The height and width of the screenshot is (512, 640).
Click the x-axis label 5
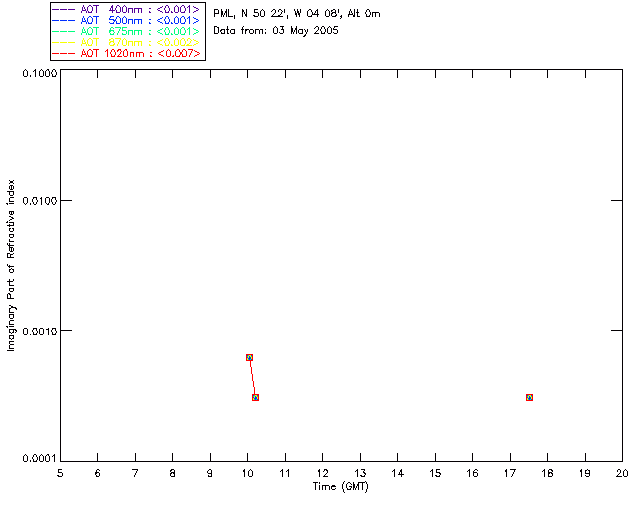(60, 473)
